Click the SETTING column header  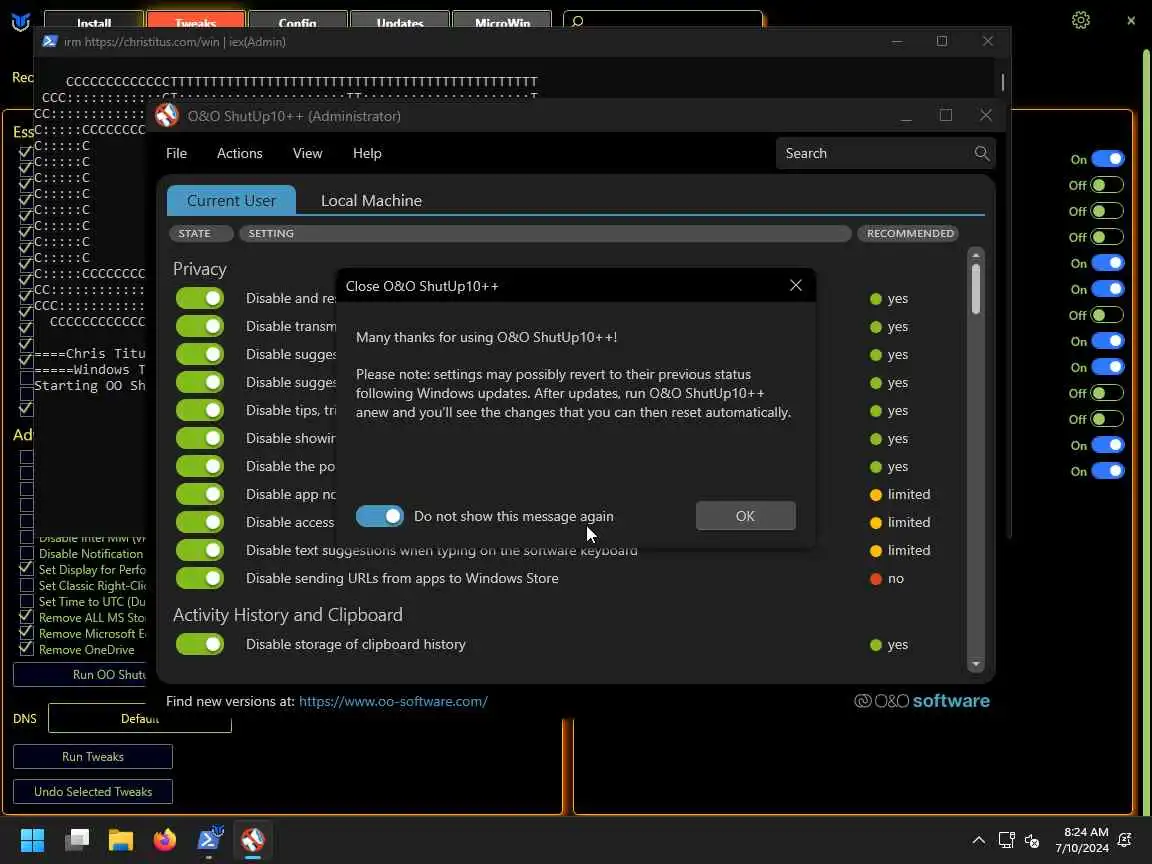545,234
